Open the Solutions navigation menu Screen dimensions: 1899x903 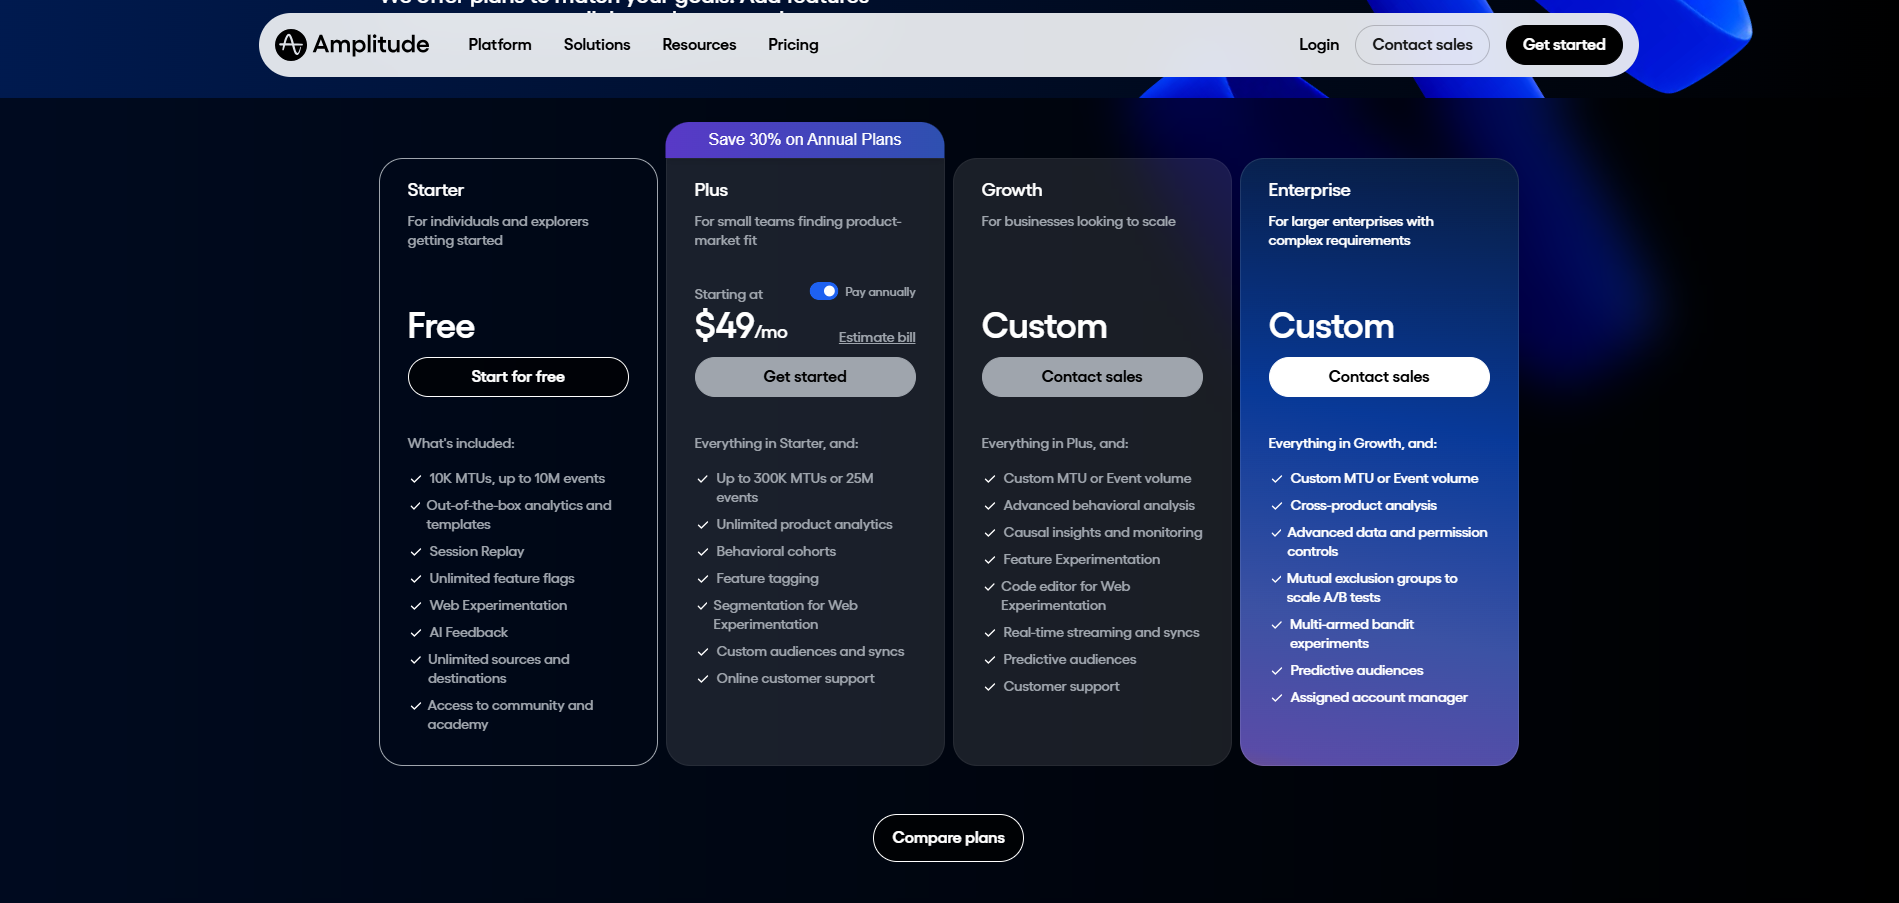[x=596, y=44]
